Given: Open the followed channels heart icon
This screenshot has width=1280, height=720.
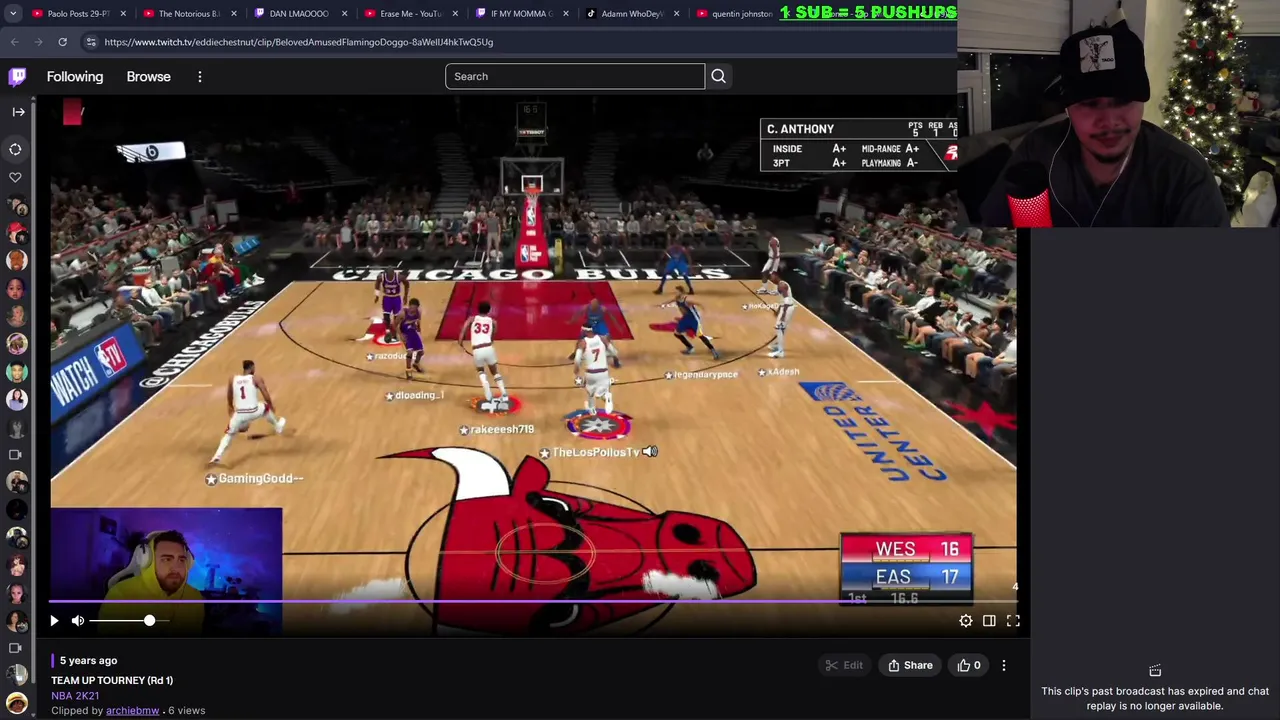Looking at the screenshot, I should (15, 177).
